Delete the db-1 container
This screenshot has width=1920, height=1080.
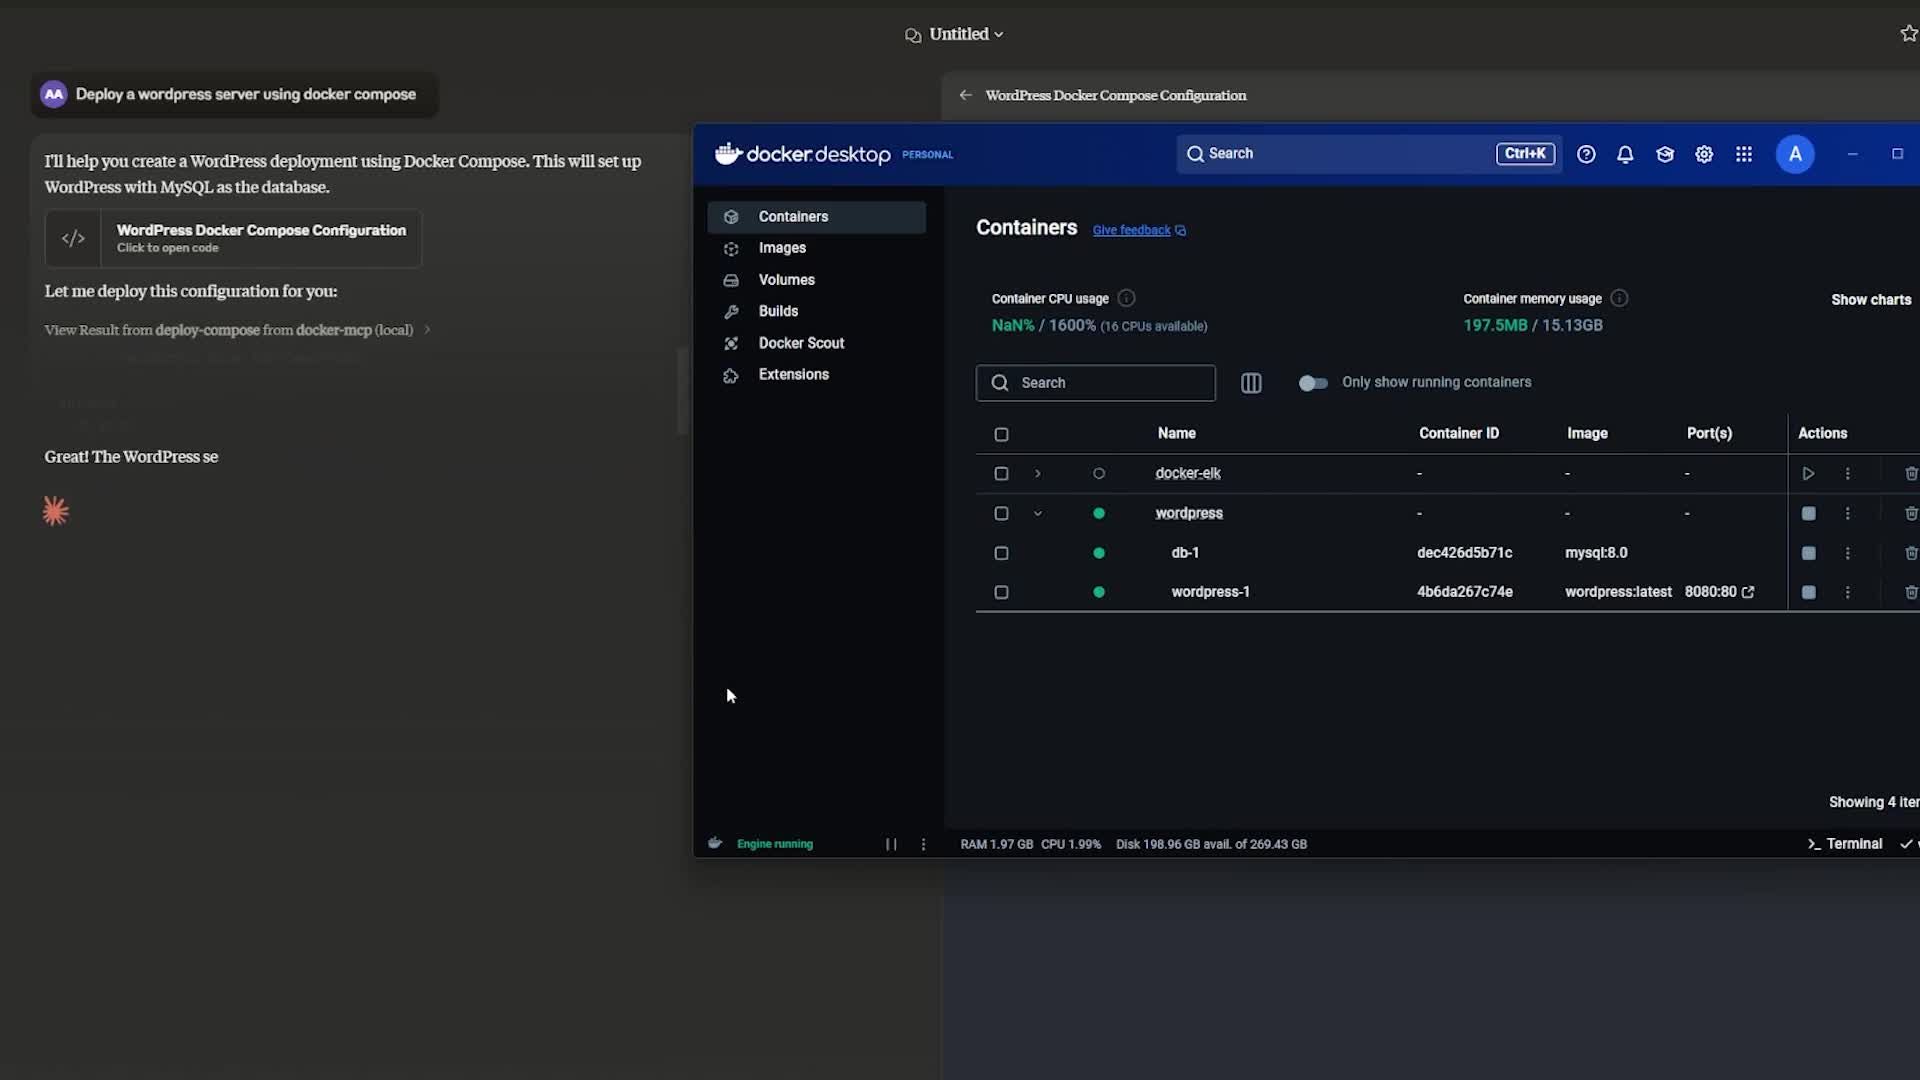(x=1910, y=553)
